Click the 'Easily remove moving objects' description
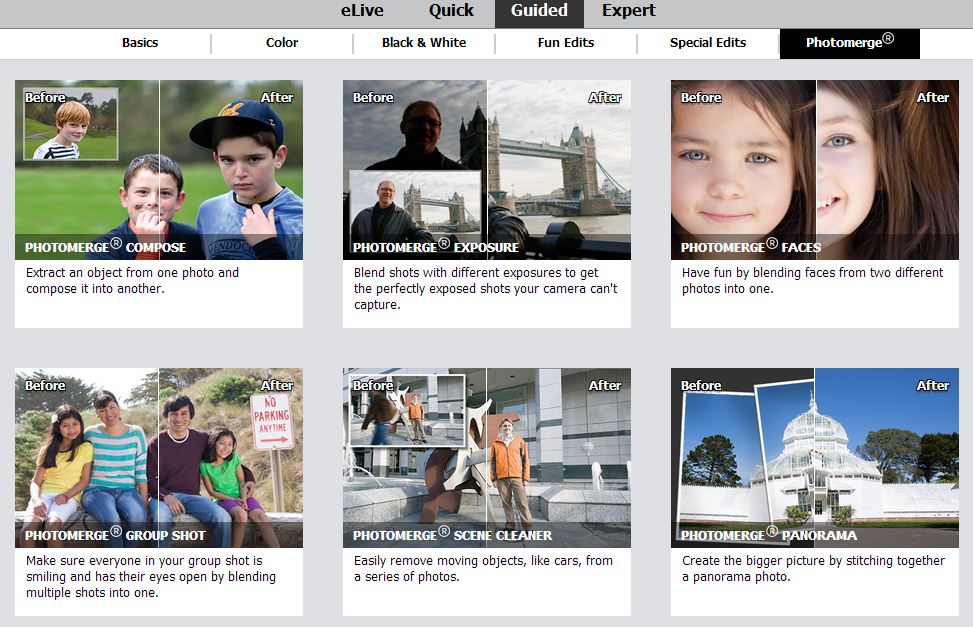Viewport: 973px width, 627px height. point(483,569)
